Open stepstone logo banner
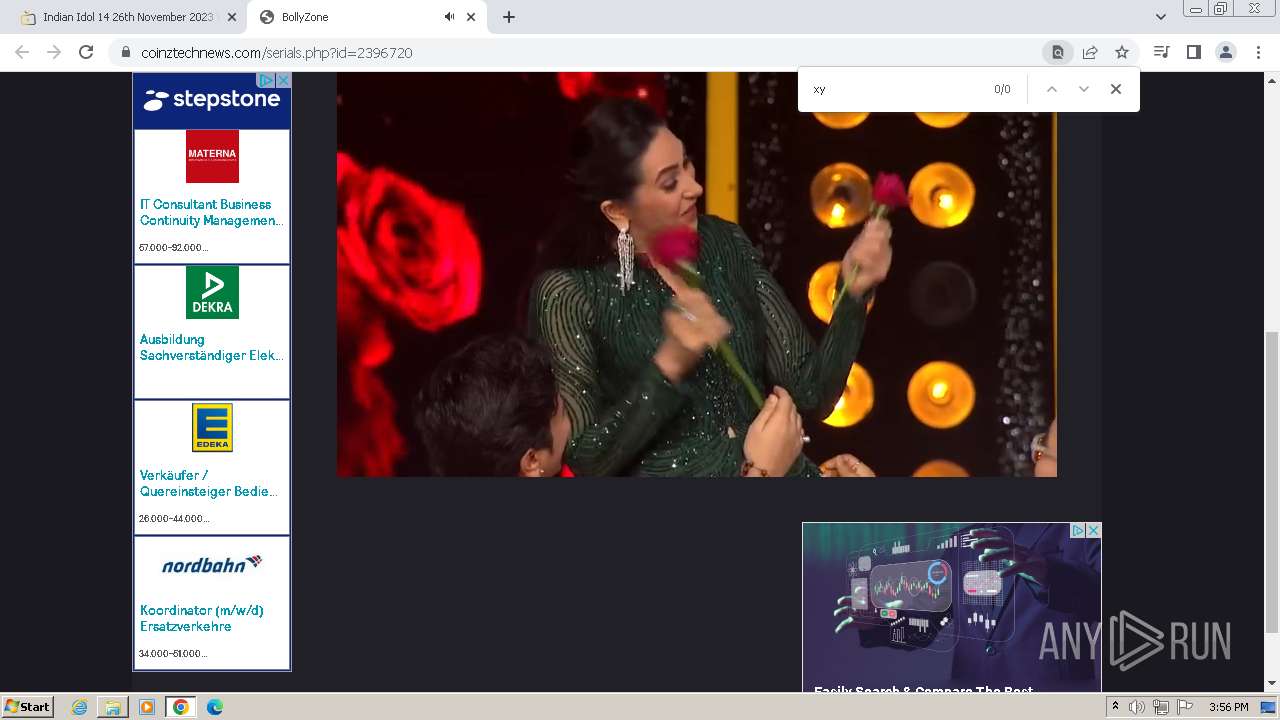1280x720 pixels. pyautogui.click(x=212, y=100)
